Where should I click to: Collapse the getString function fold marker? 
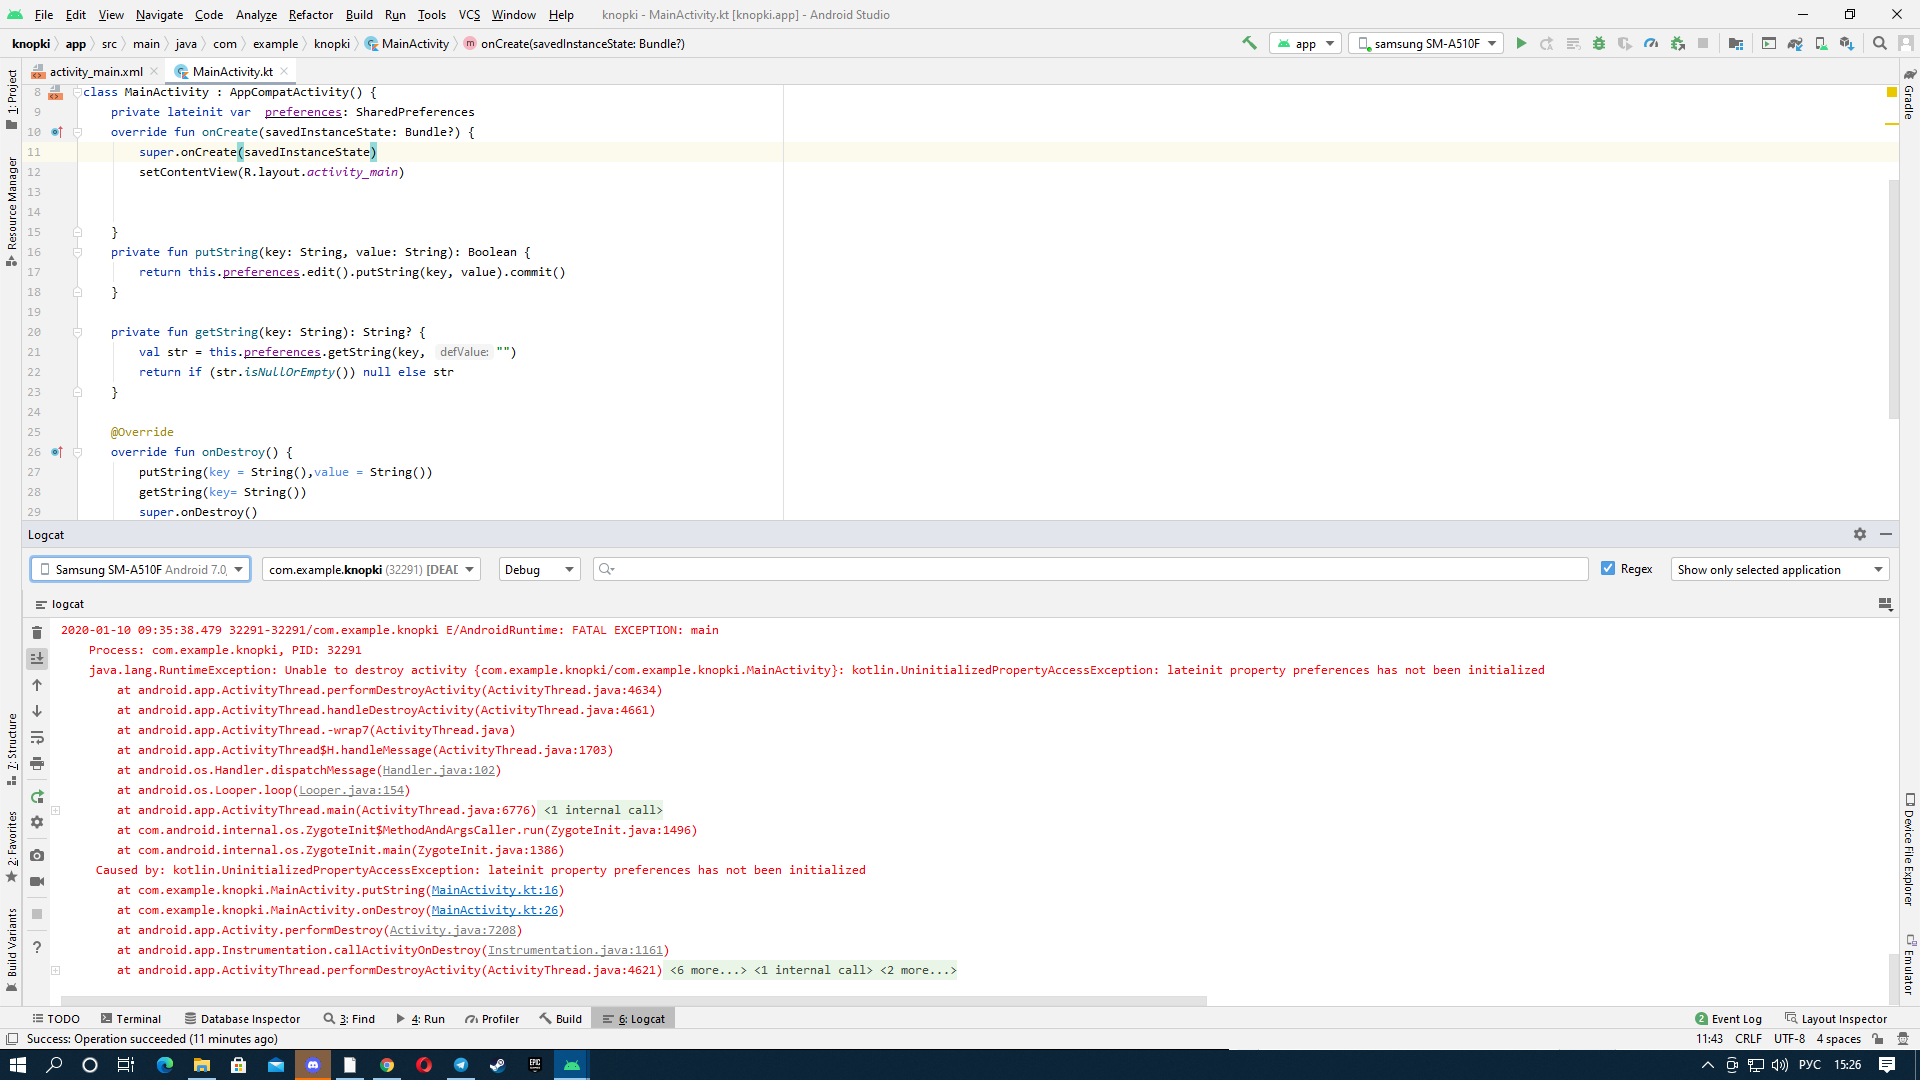click(x=77, y=332)
